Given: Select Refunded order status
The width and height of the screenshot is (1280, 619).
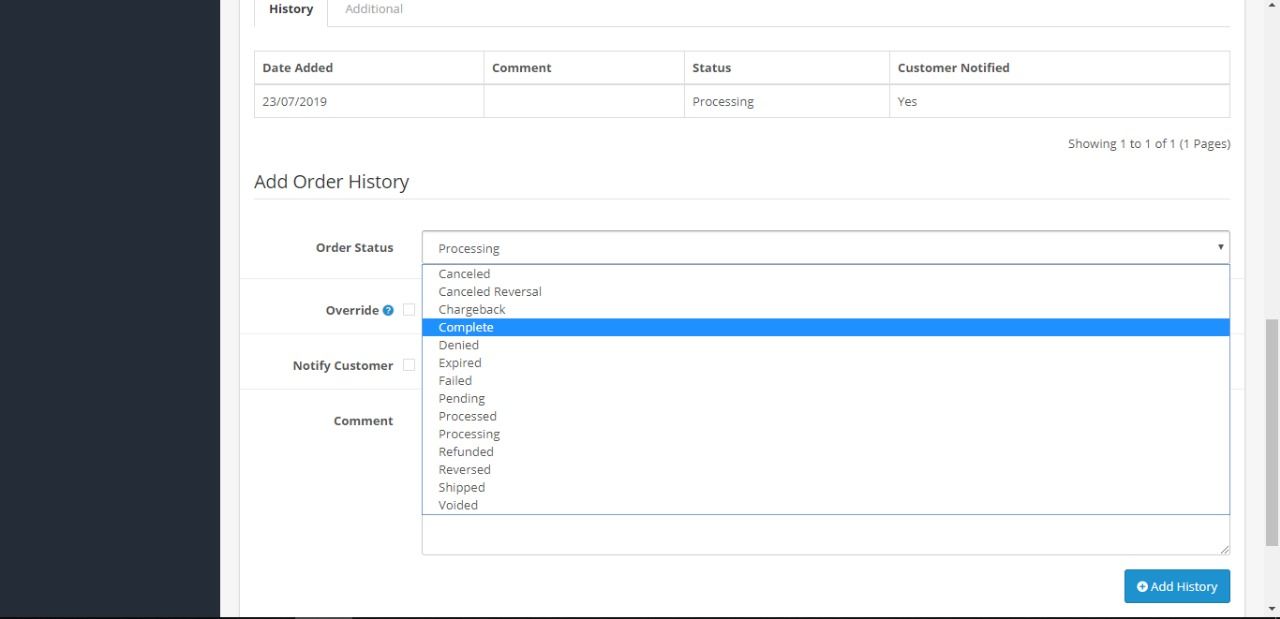Looking at the screenshot, I should pyautogui.click(x=466, y=452).
